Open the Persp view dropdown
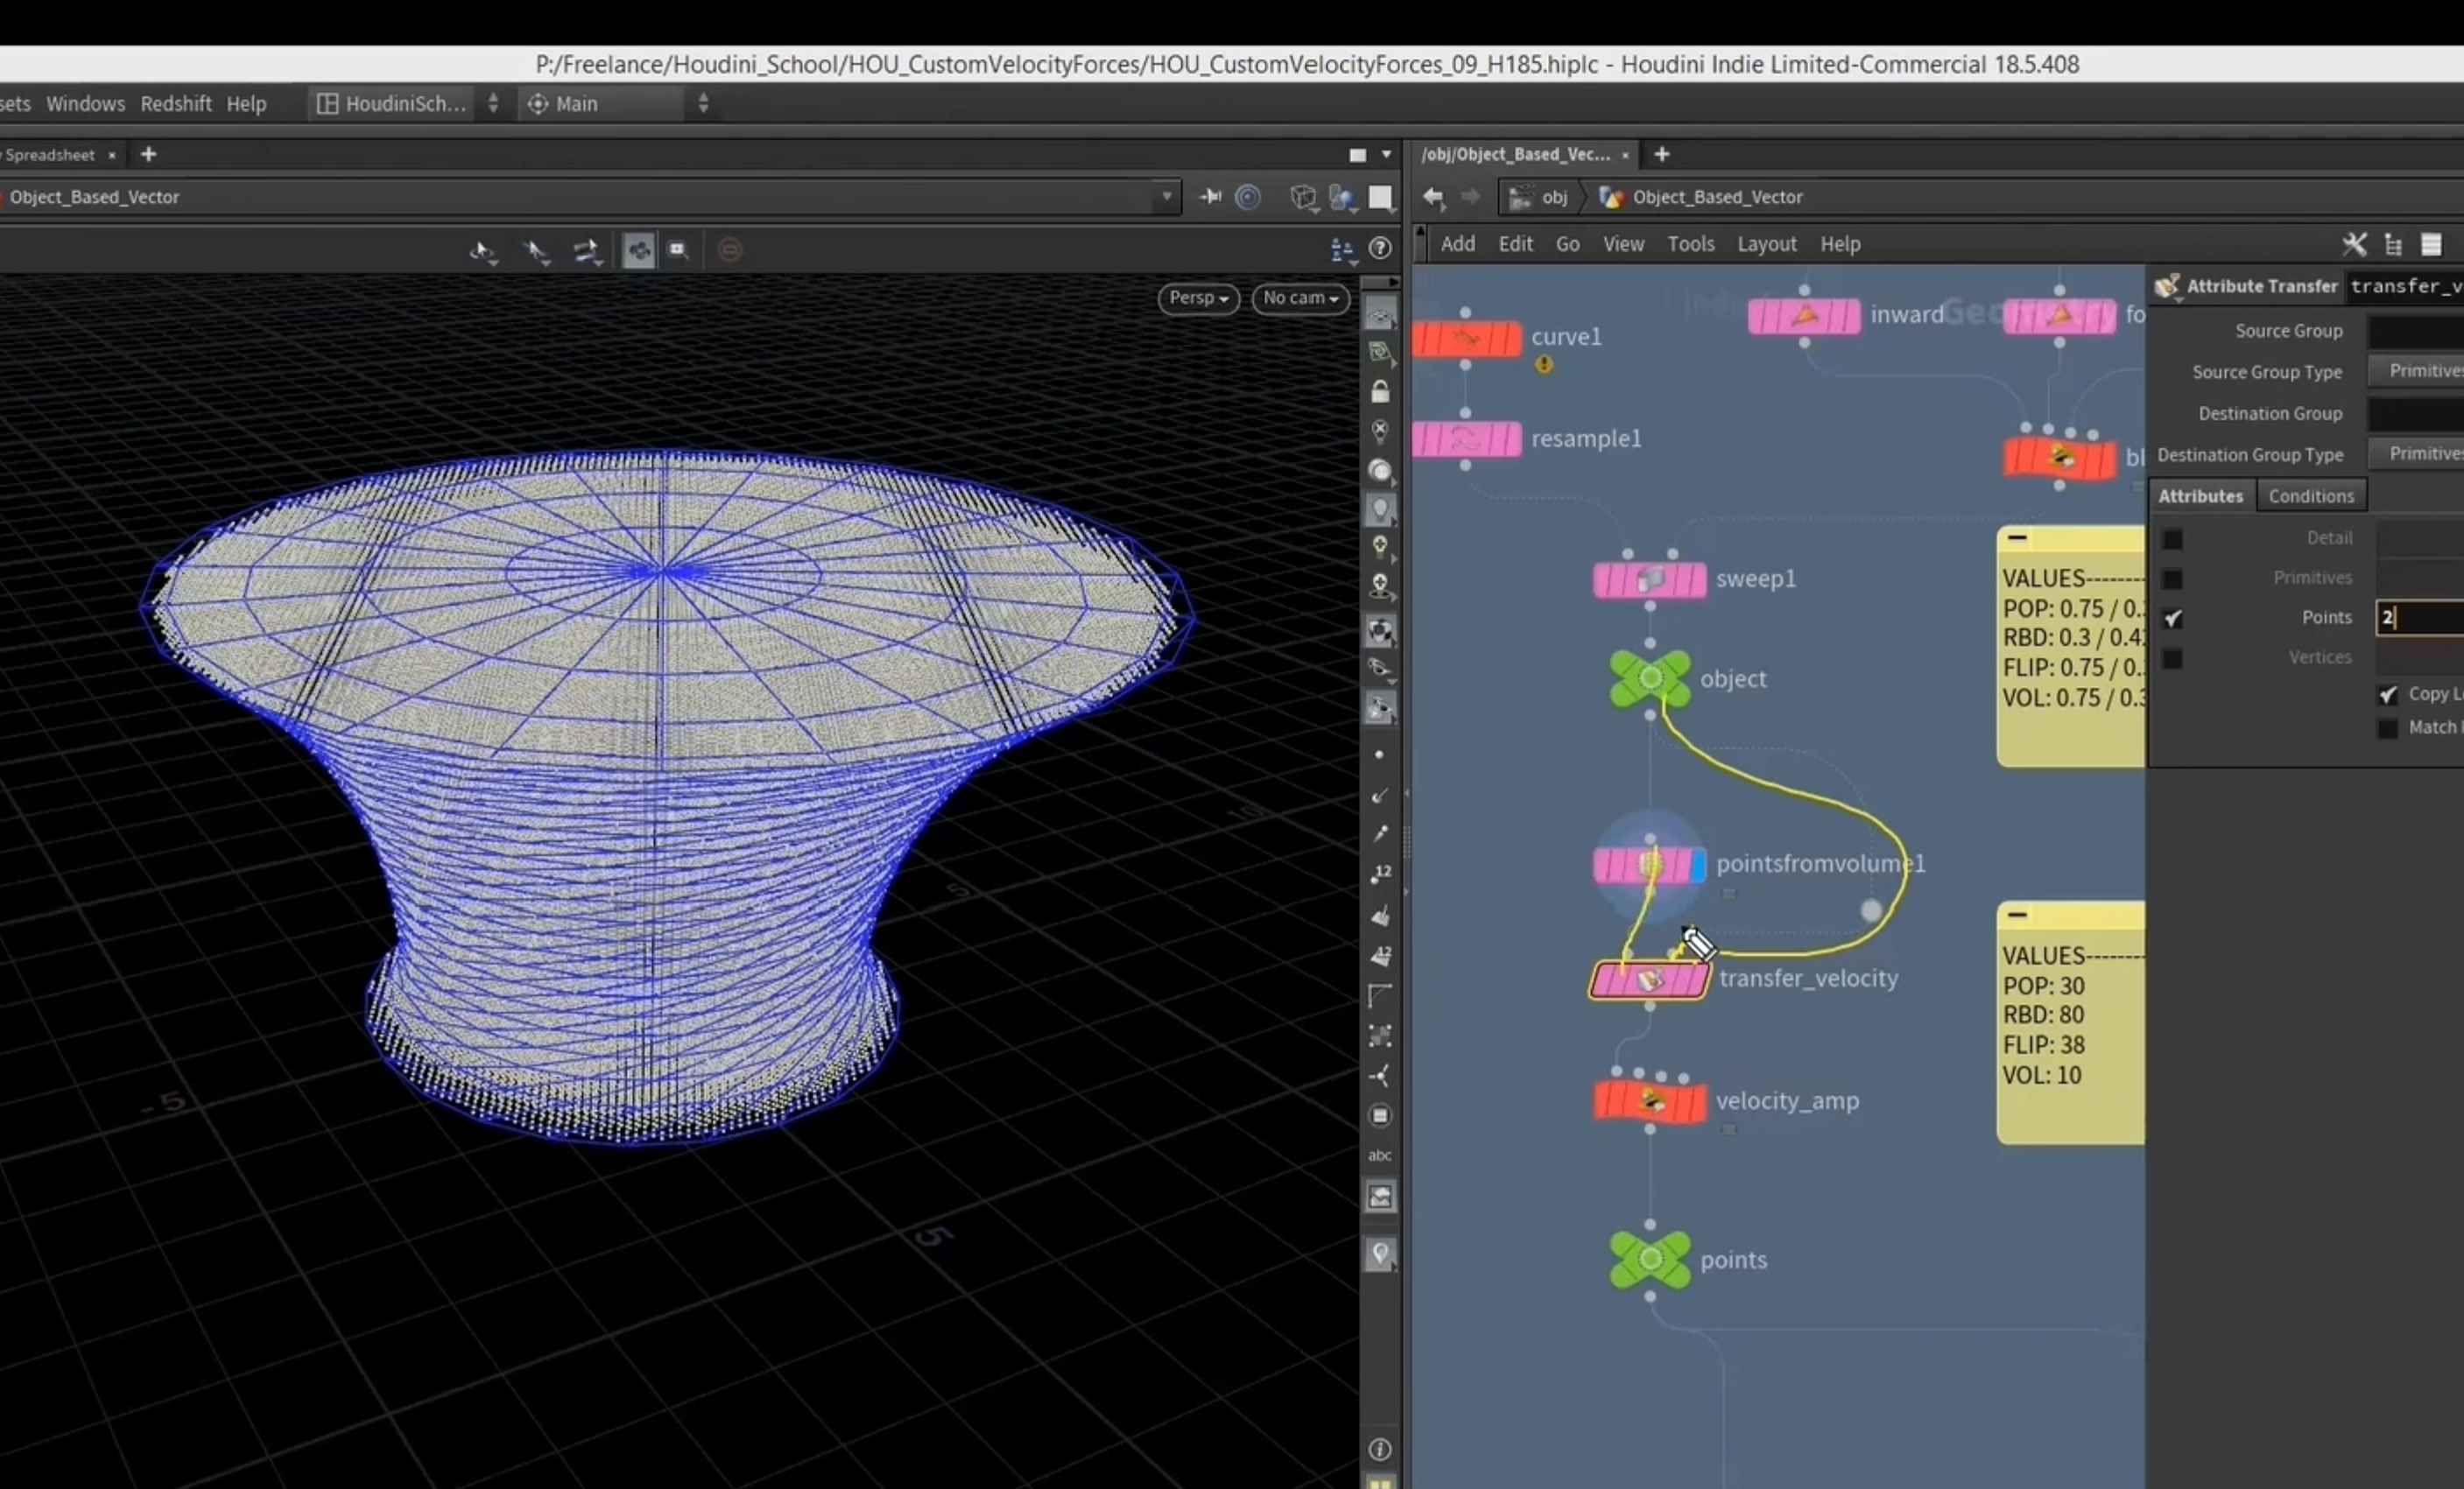Screen dimensions: 2464x1489 tap(1198, 298)
